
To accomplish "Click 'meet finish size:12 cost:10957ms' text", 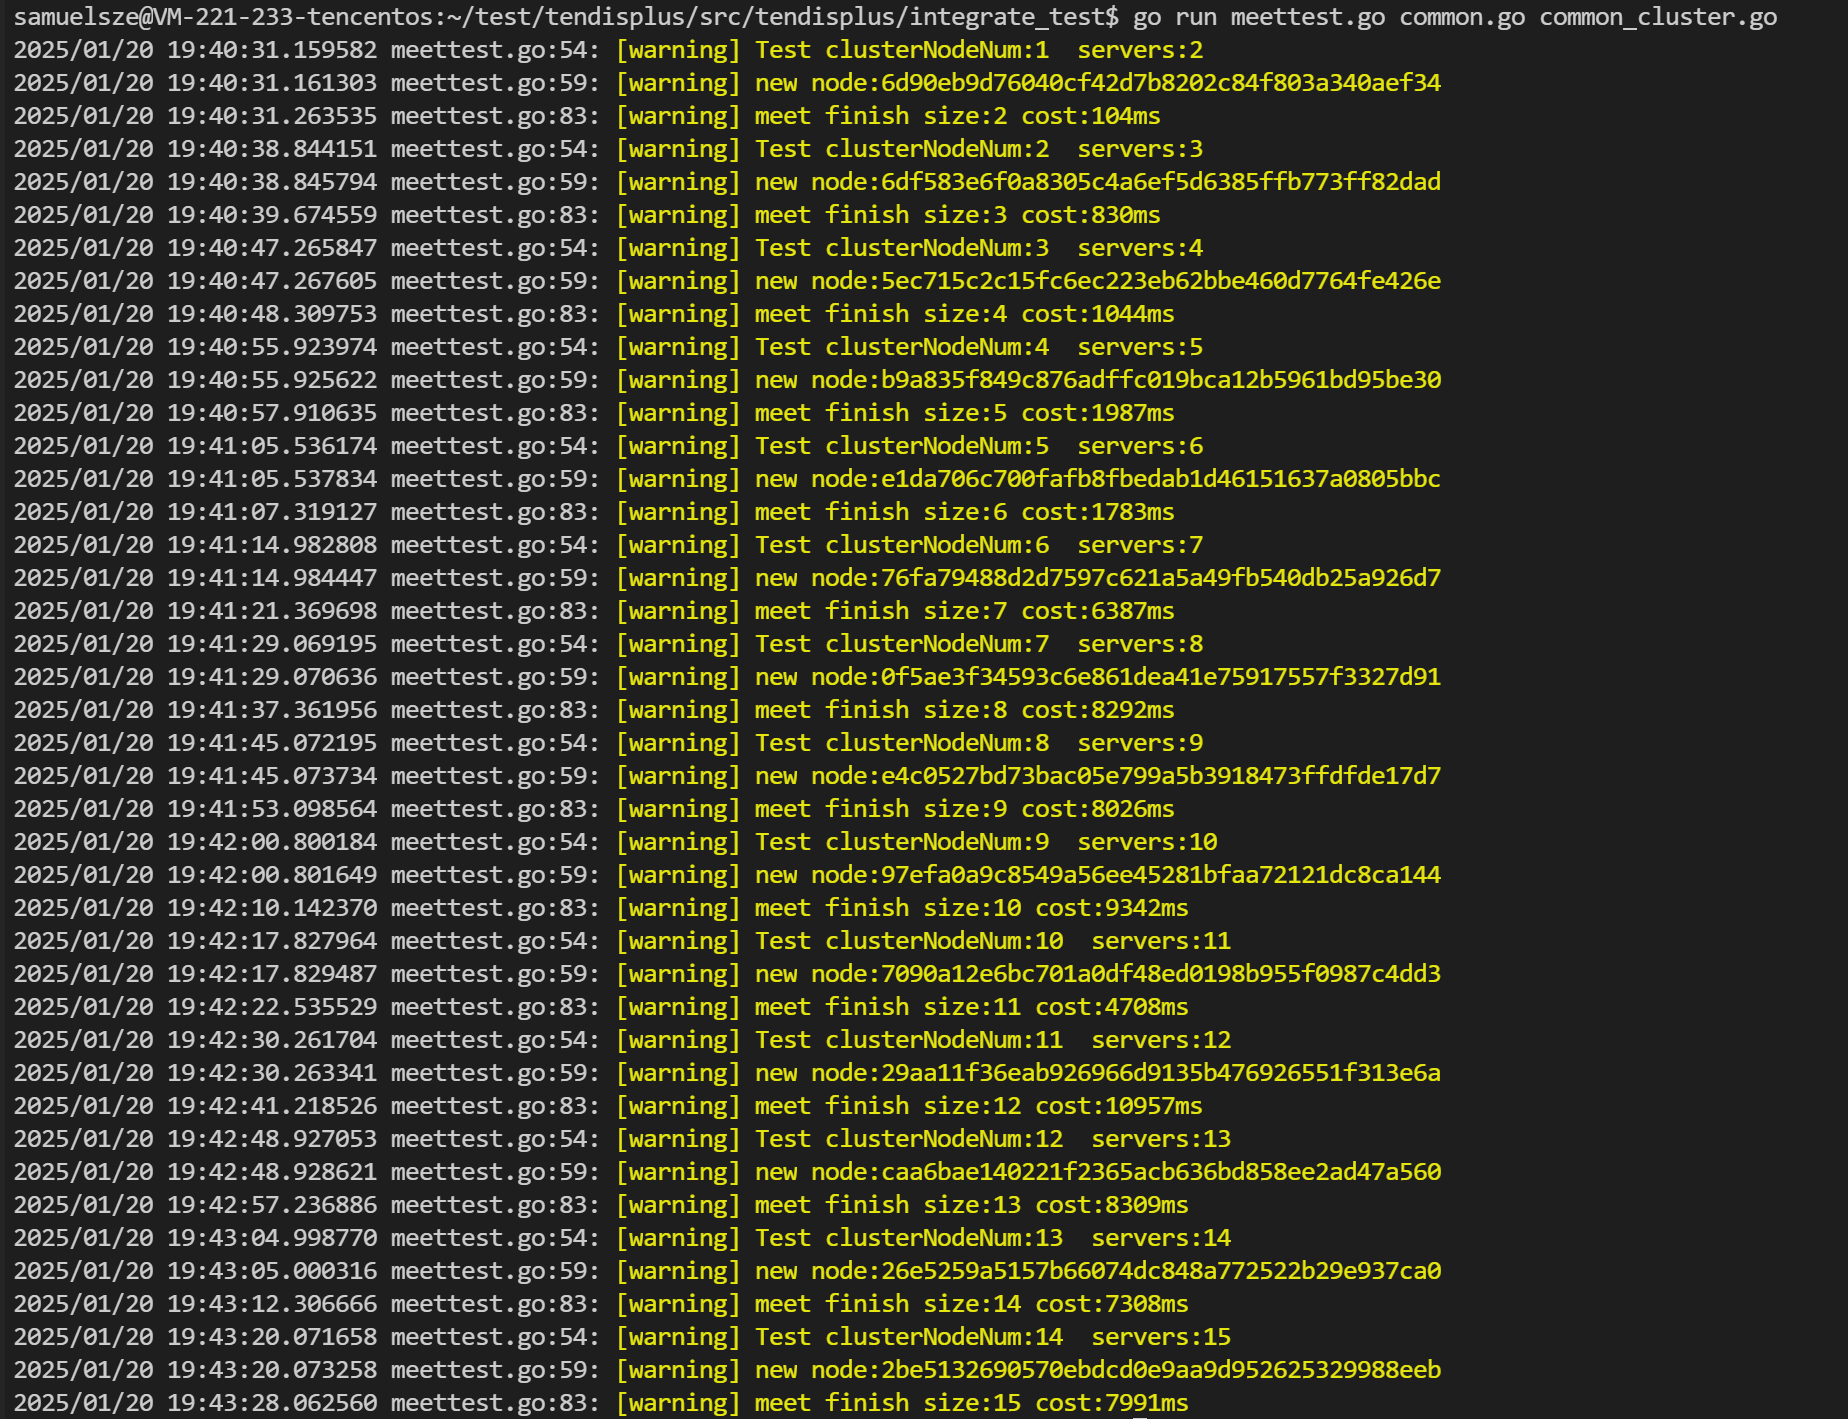I will click(x=978, y=1106).
